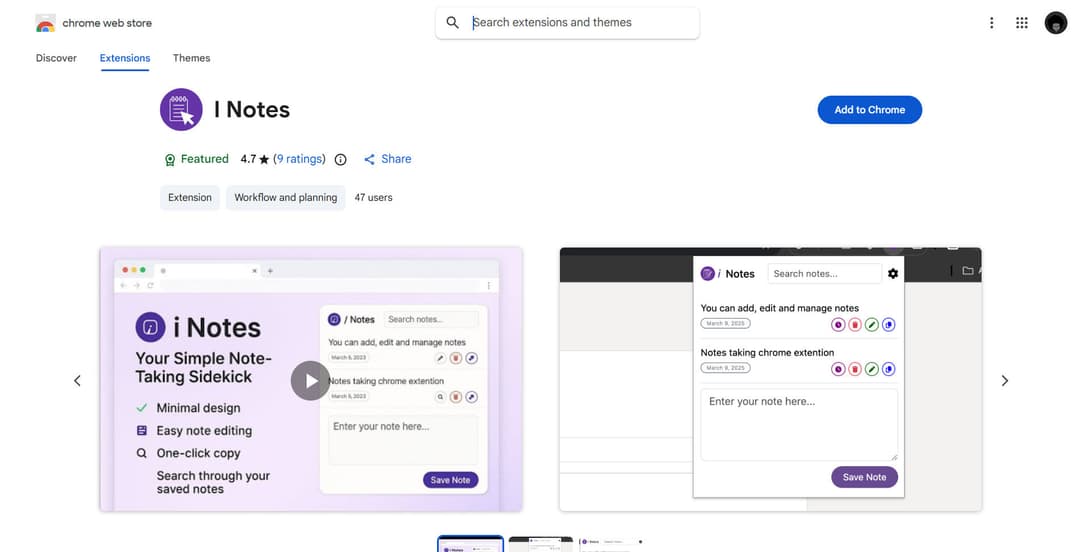
Task: Open the 9 ratings link
Action: pos(300,159)
